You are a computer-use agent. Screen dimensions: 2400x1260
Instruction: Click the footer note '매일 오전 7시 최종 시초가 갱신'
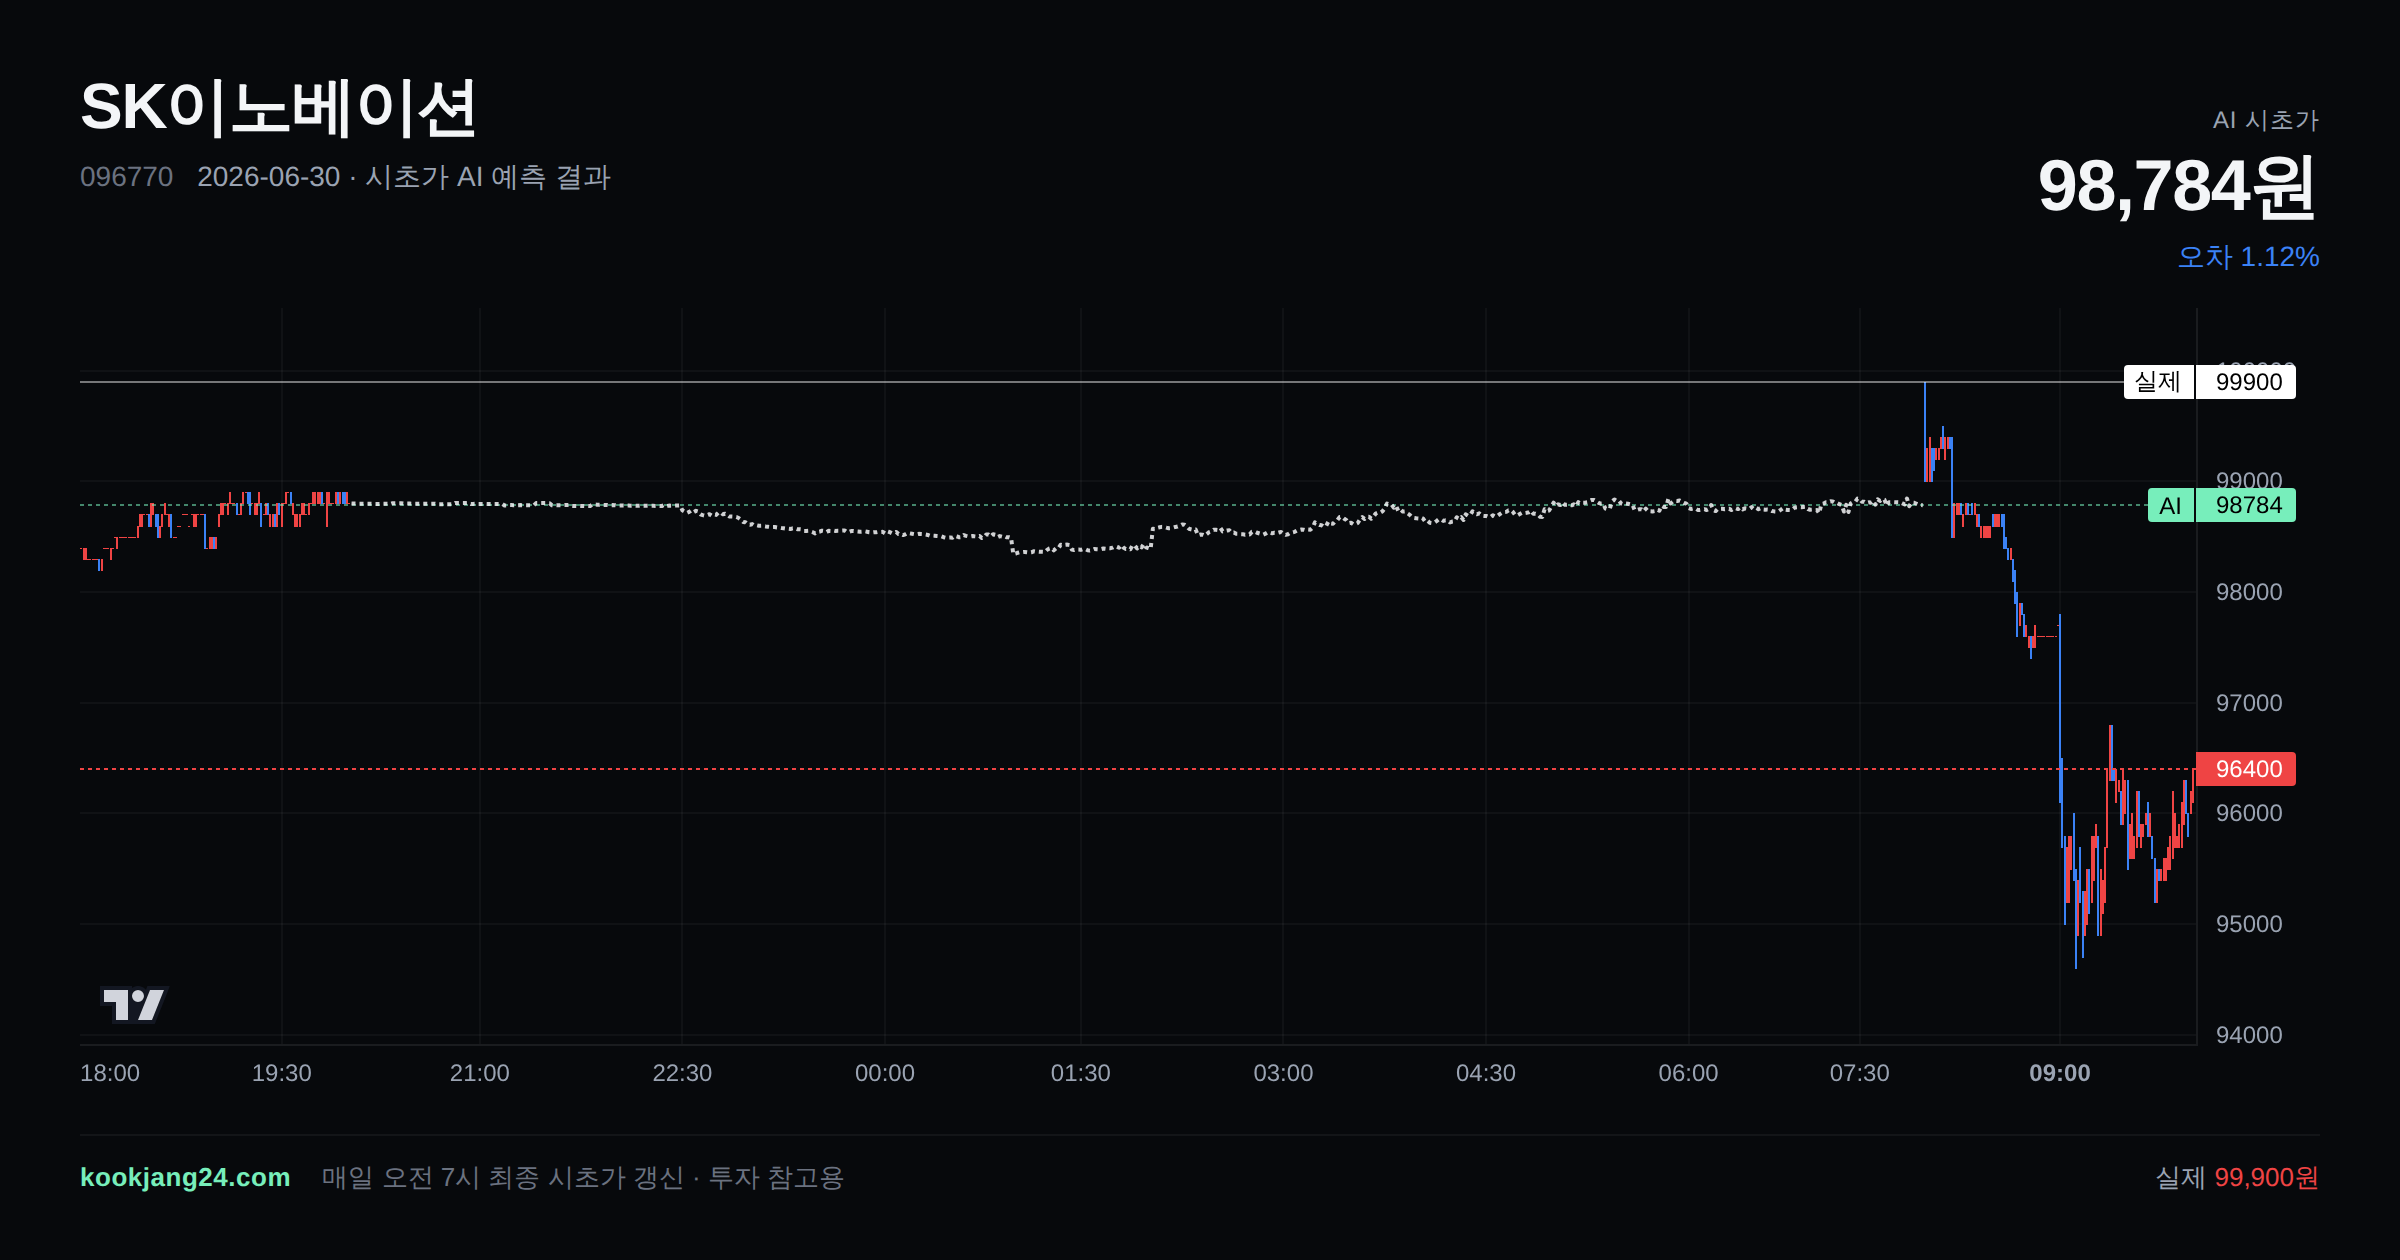pos(503,1177)
